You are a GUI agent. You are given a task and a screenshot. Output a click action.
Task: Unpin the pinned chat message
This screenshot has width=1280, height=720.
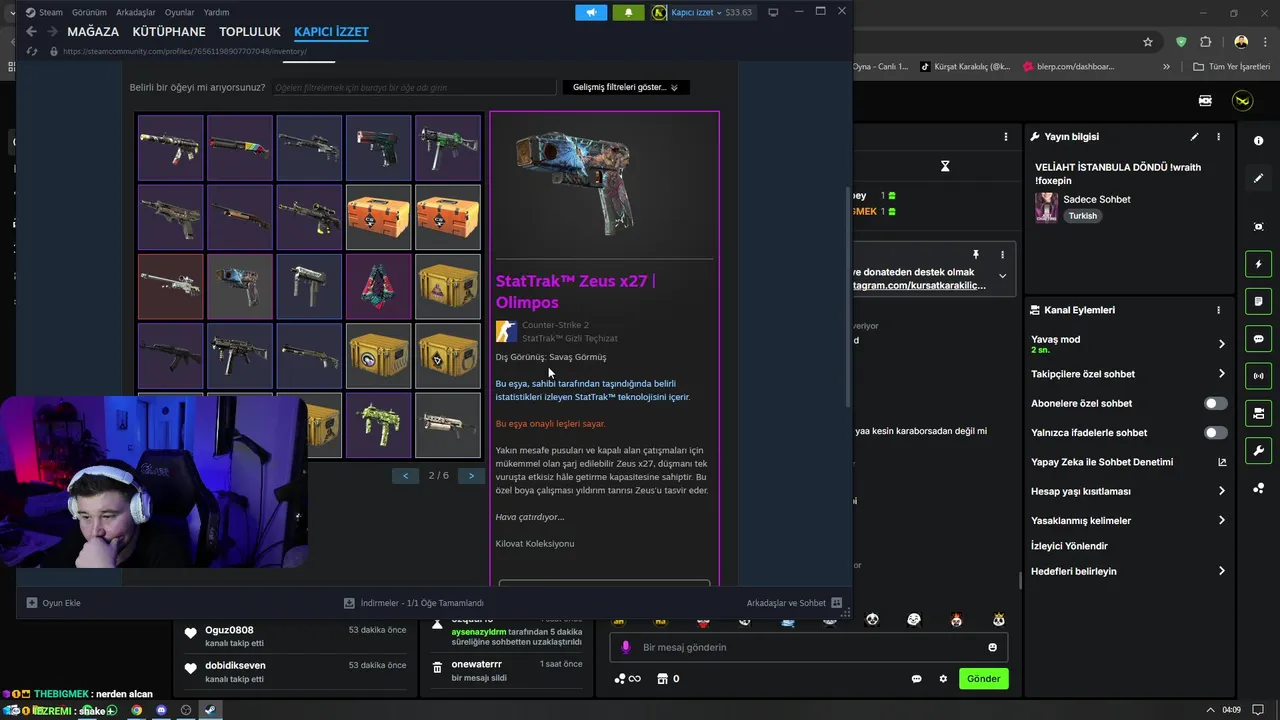pos(976,255)
